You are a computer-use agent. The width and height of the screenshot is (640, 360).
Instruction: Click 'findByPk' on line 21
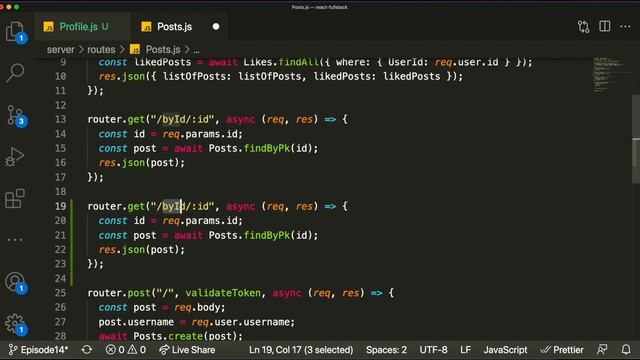coord(267,235)
